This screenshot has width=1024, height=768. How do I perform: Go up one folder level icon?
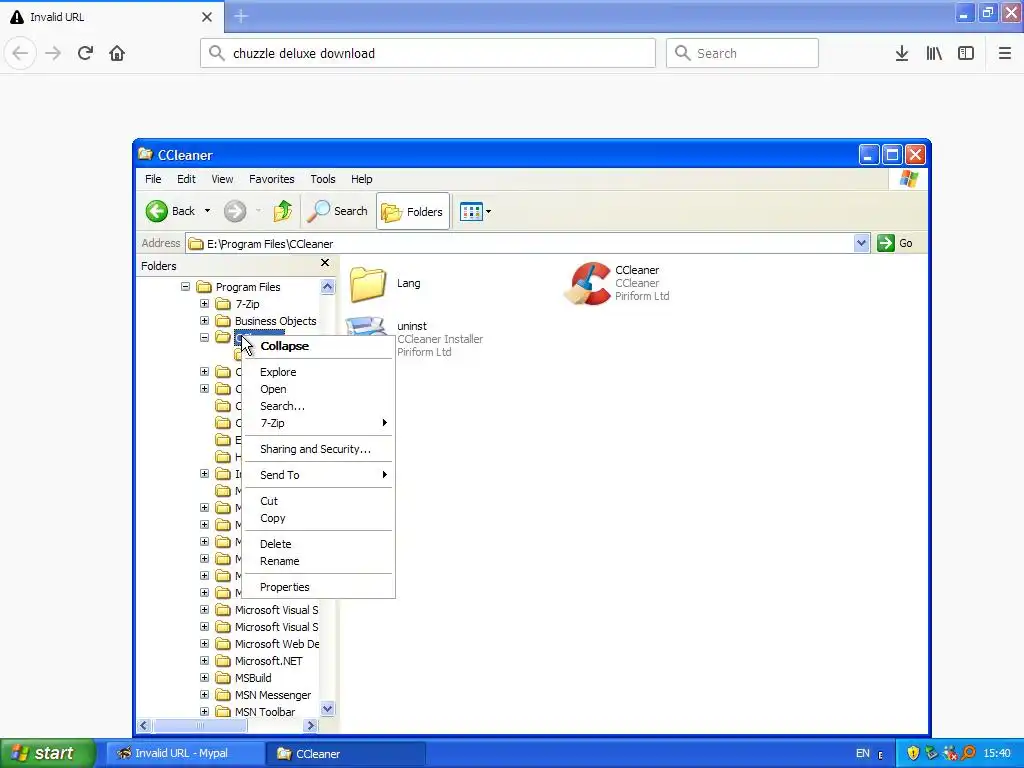click(x=283, y=211)
